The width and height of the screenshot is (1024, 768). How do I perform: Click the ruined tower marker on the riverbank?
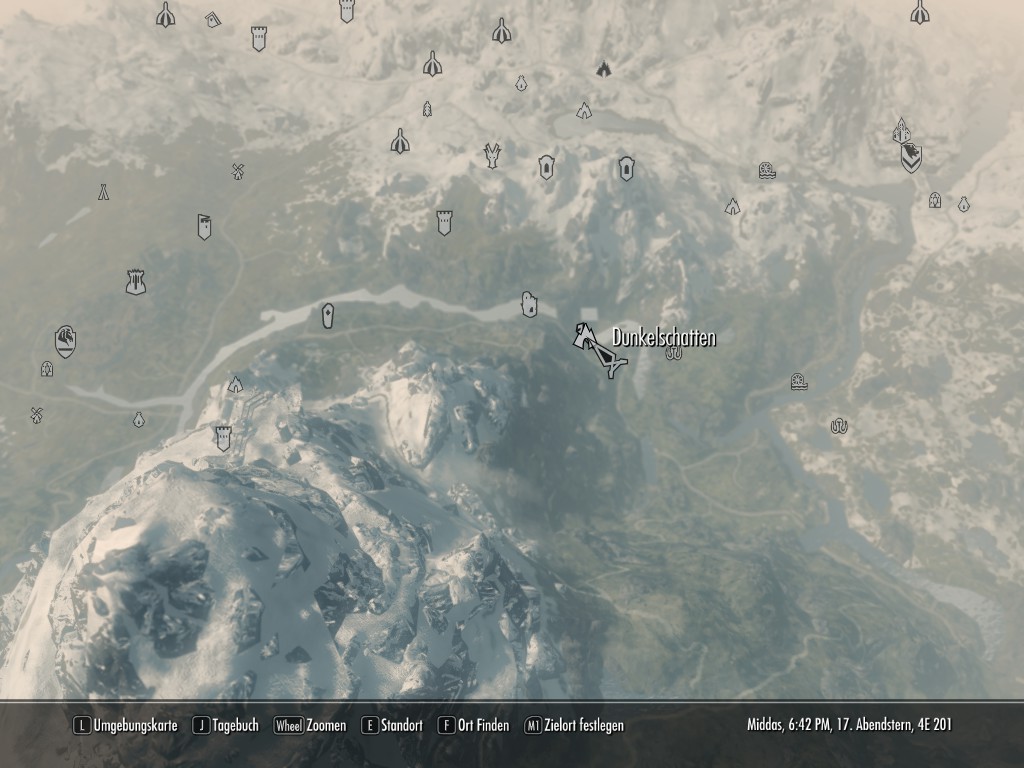tap(529, 304)
